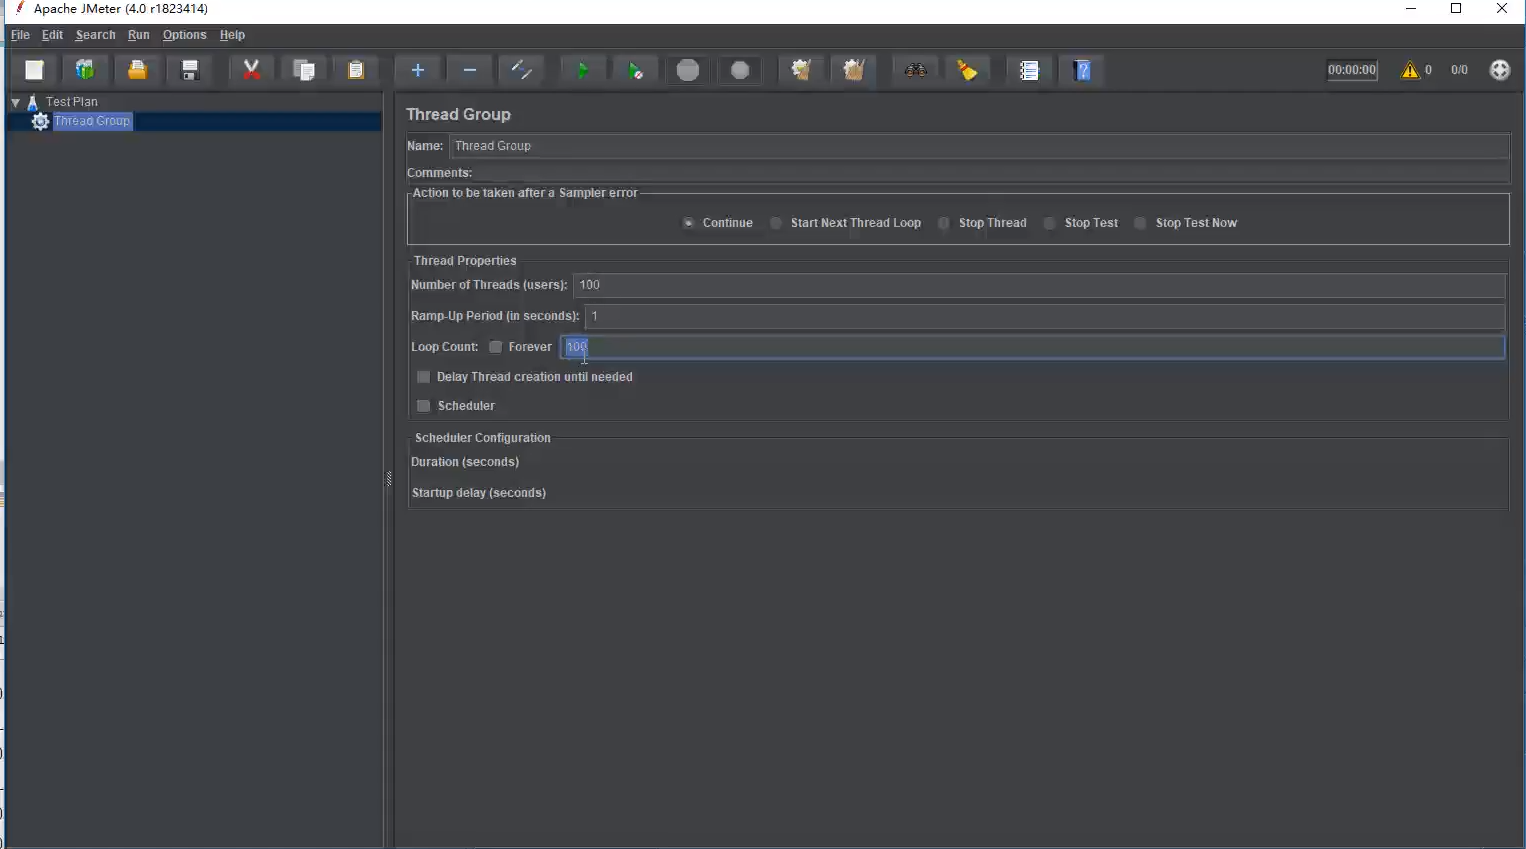
Task: Click the Loop Count input field
Action: [1032, 347]
